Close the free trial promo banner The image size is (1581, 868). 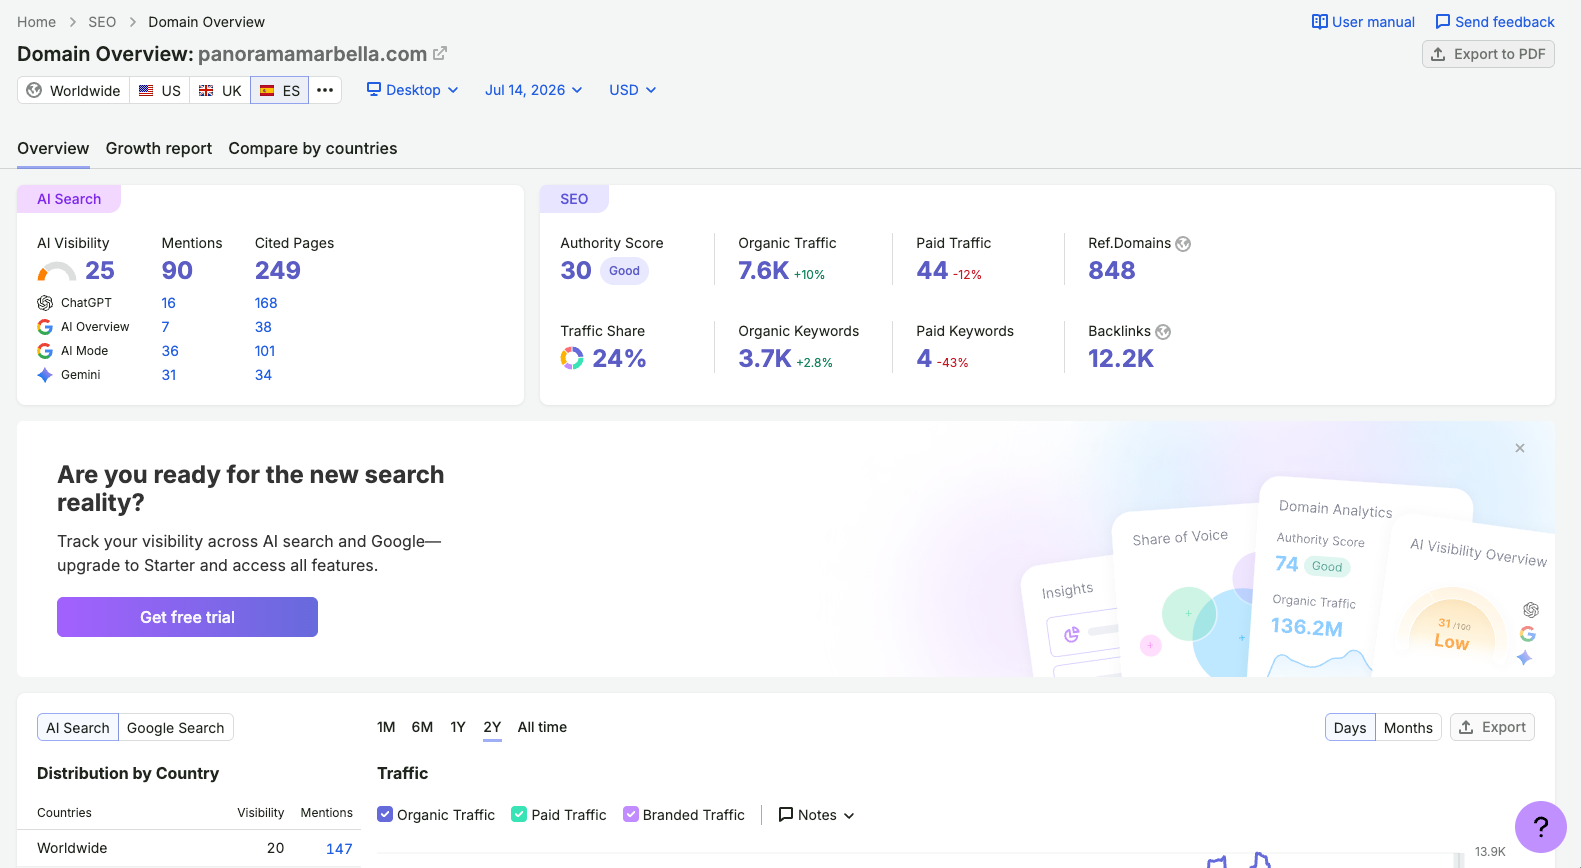tap(1520, 448)
